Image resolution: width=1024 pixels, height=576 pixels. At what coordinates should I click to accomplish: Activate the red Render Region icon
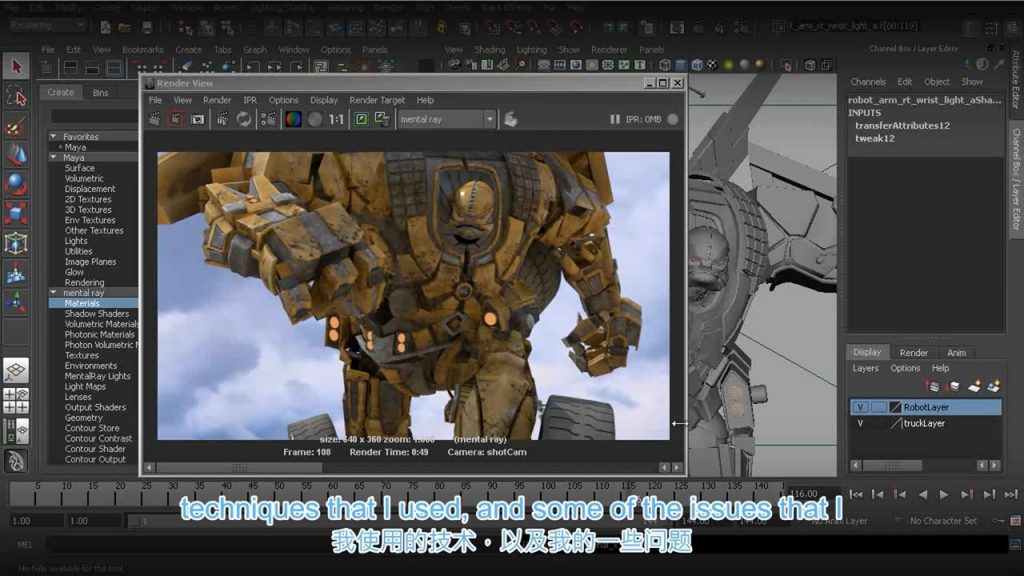pyautogui.click(x=176, y=119)
